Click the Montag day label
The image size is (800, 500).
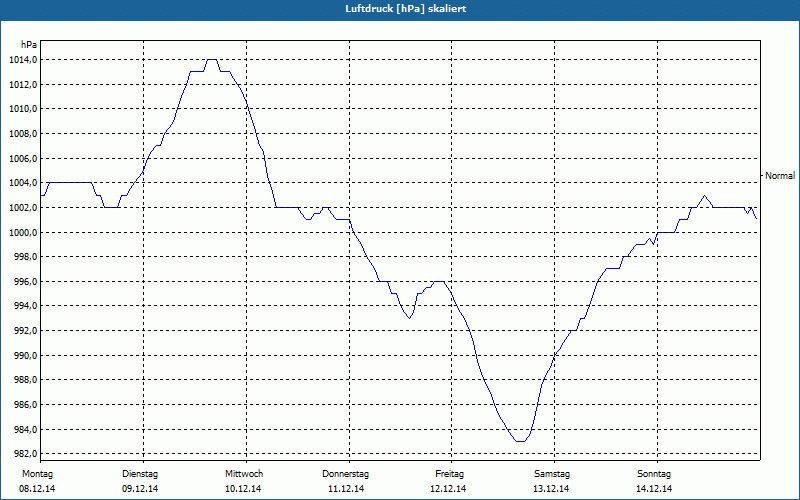pos(37,474)
